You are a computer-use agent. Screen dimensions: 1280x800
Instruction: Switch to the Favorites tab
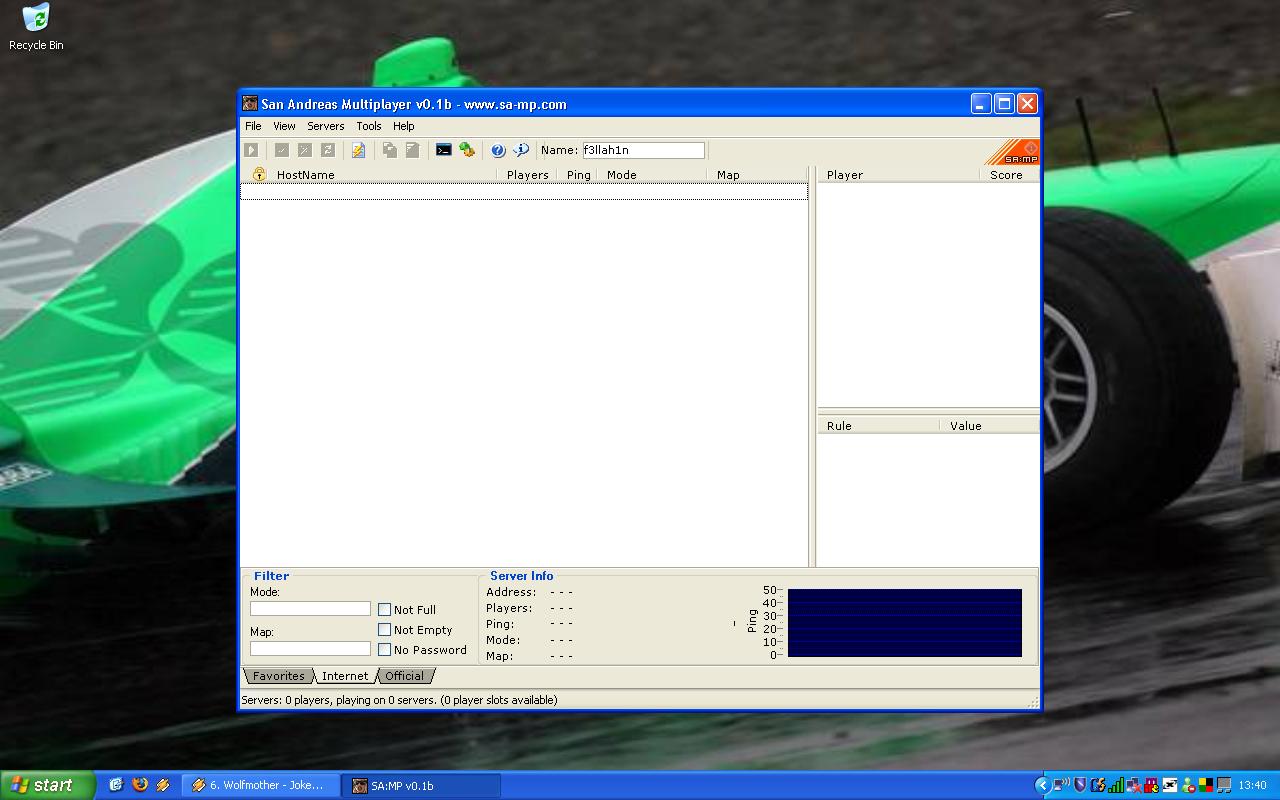click(278, 676)
